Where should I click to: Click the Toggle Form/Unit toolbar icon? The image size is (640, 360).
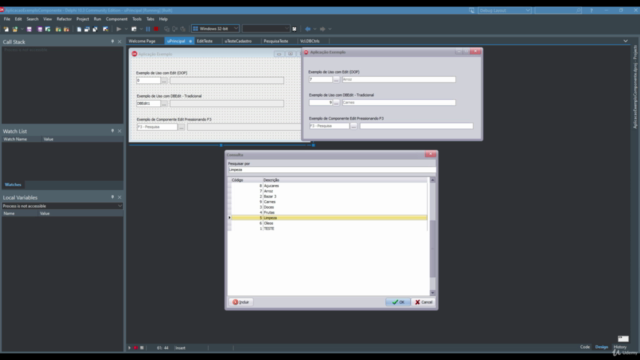[x=95, y=29]
